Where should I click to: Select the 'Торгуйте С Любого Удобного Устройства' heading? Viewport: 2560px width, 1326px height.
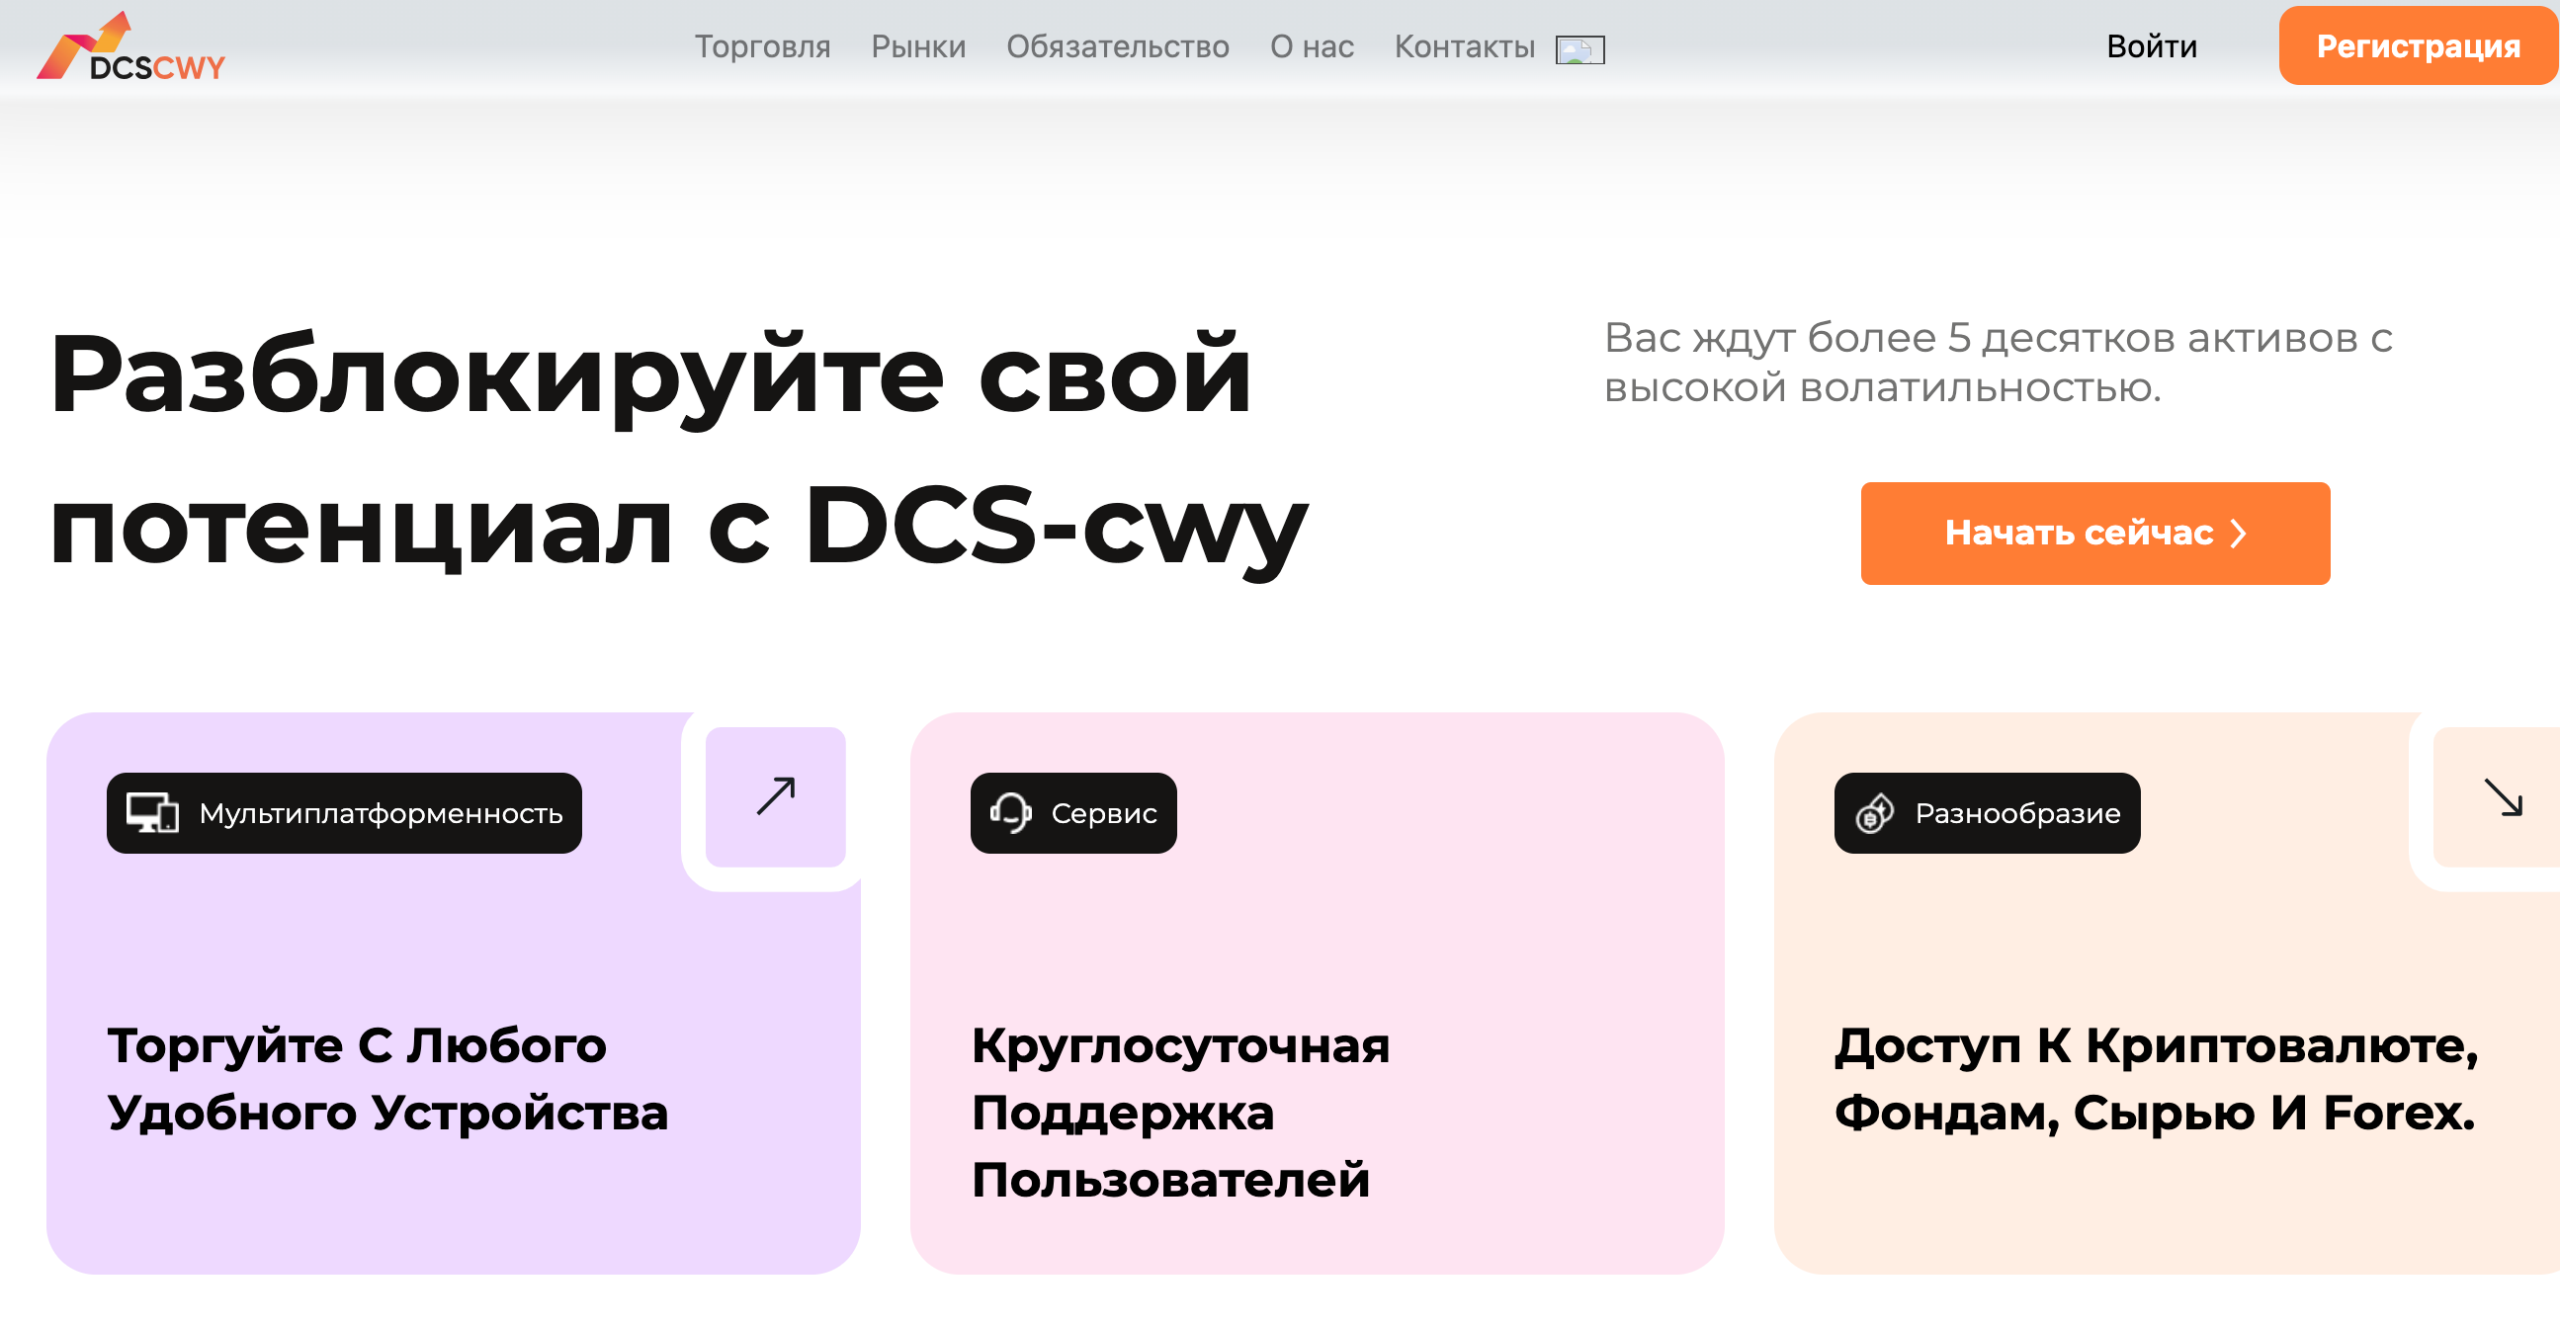tap(387, 1079)
